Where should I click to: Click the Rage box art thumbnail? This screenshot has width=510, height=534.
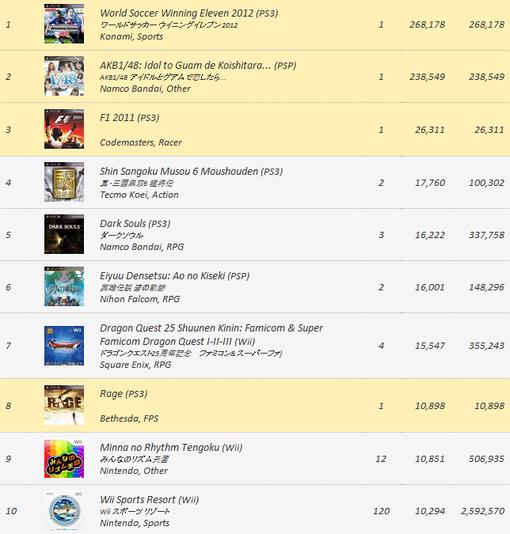(64, 405)
